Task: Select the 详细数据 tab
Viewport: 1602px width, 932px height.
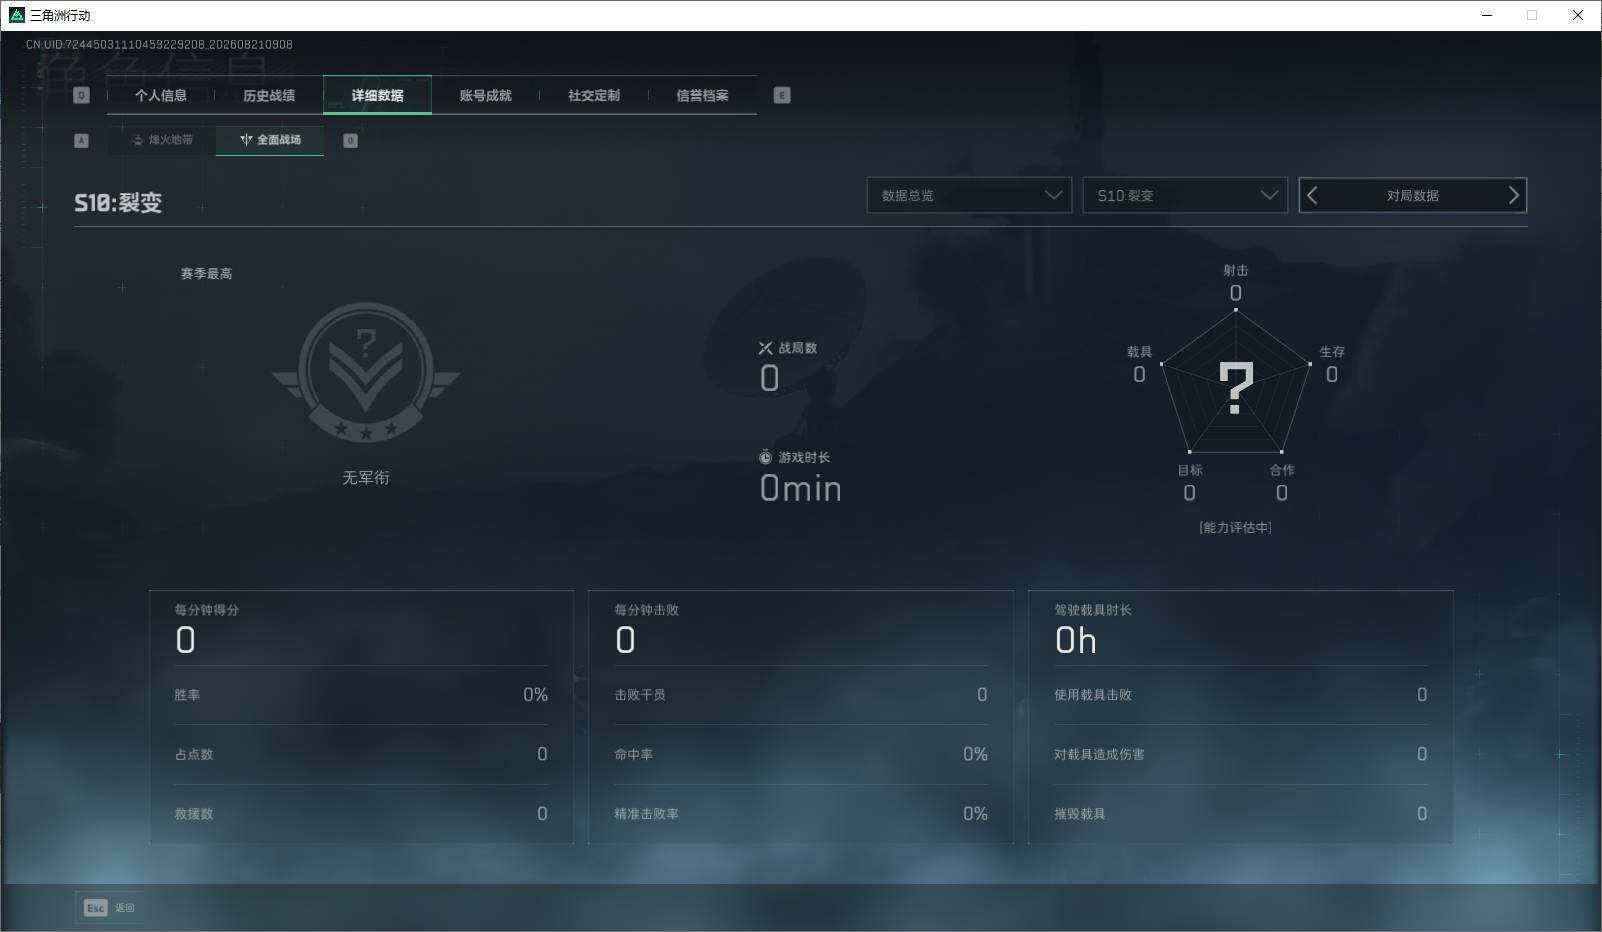Action: [x=377, y=96]
